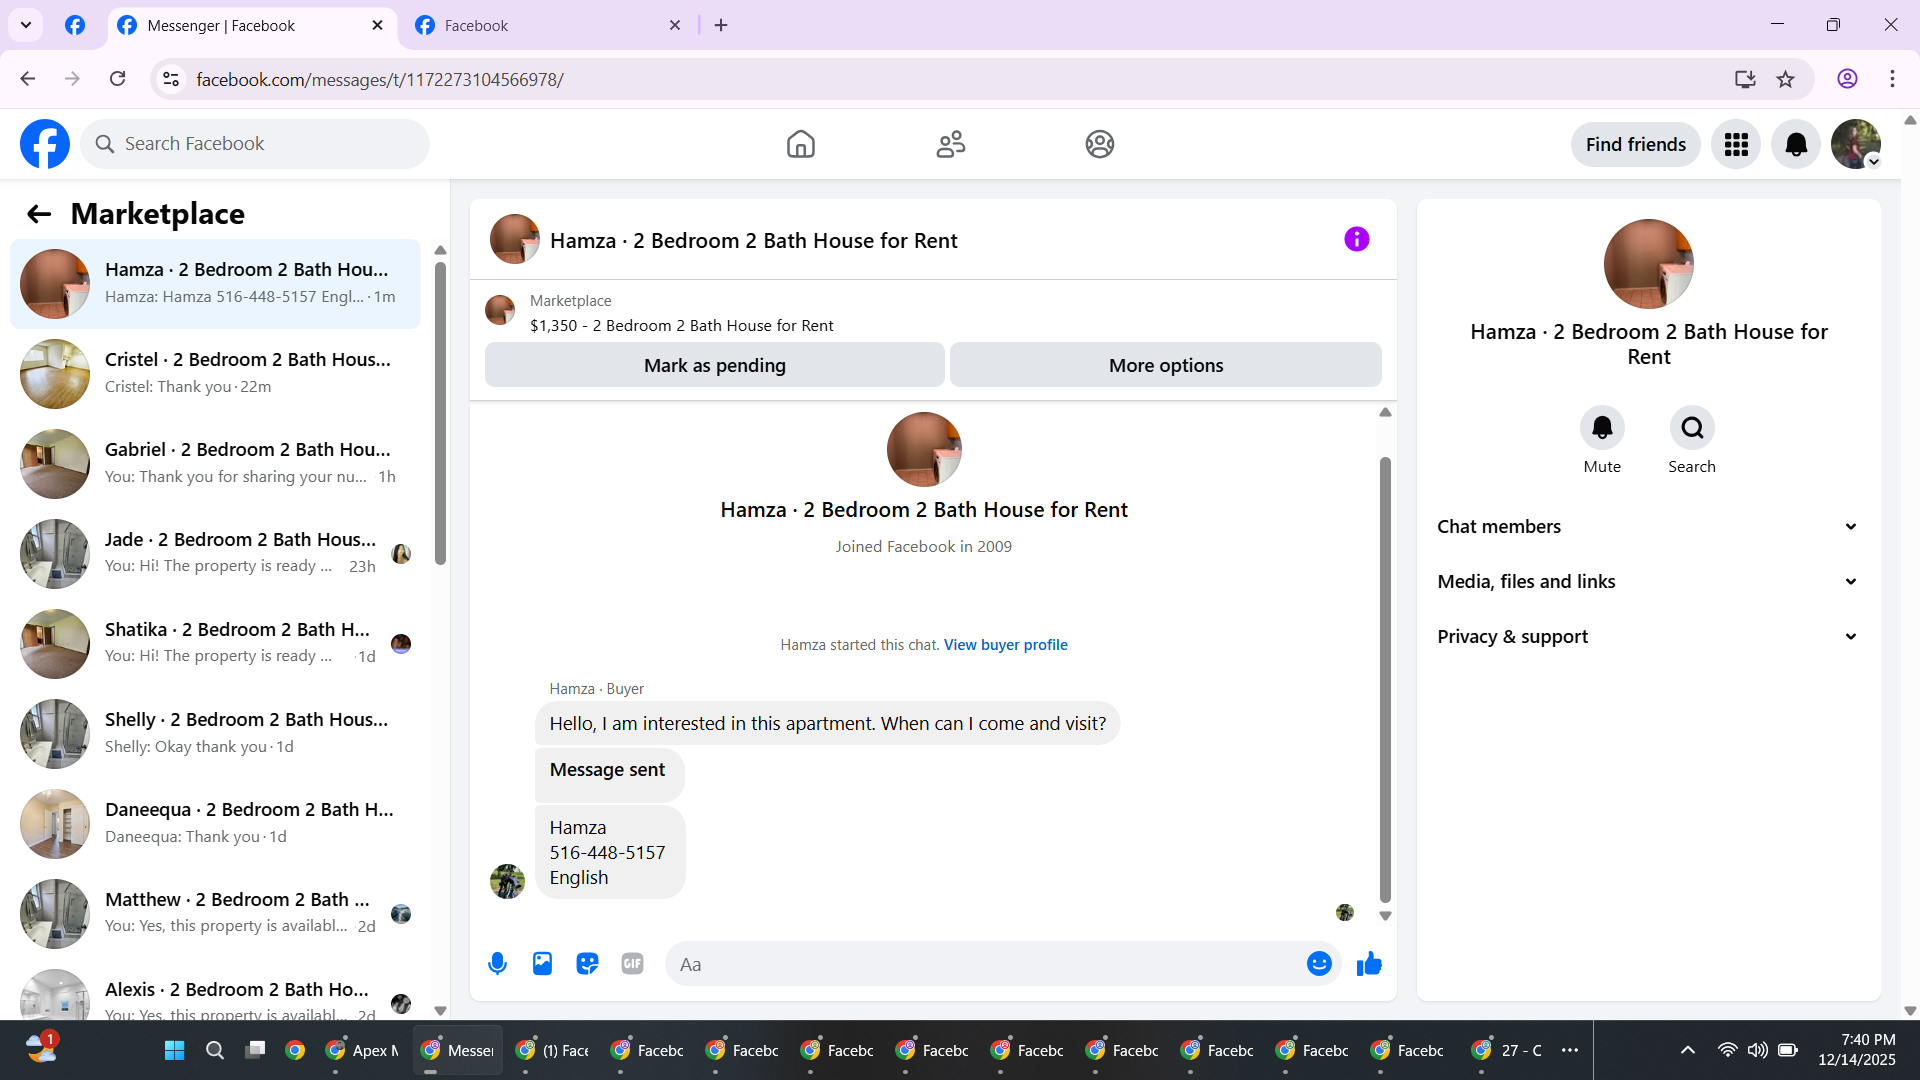Send a thumbs-up like
Viewport: 1920px width, 1080px height.
[1369, 964]
